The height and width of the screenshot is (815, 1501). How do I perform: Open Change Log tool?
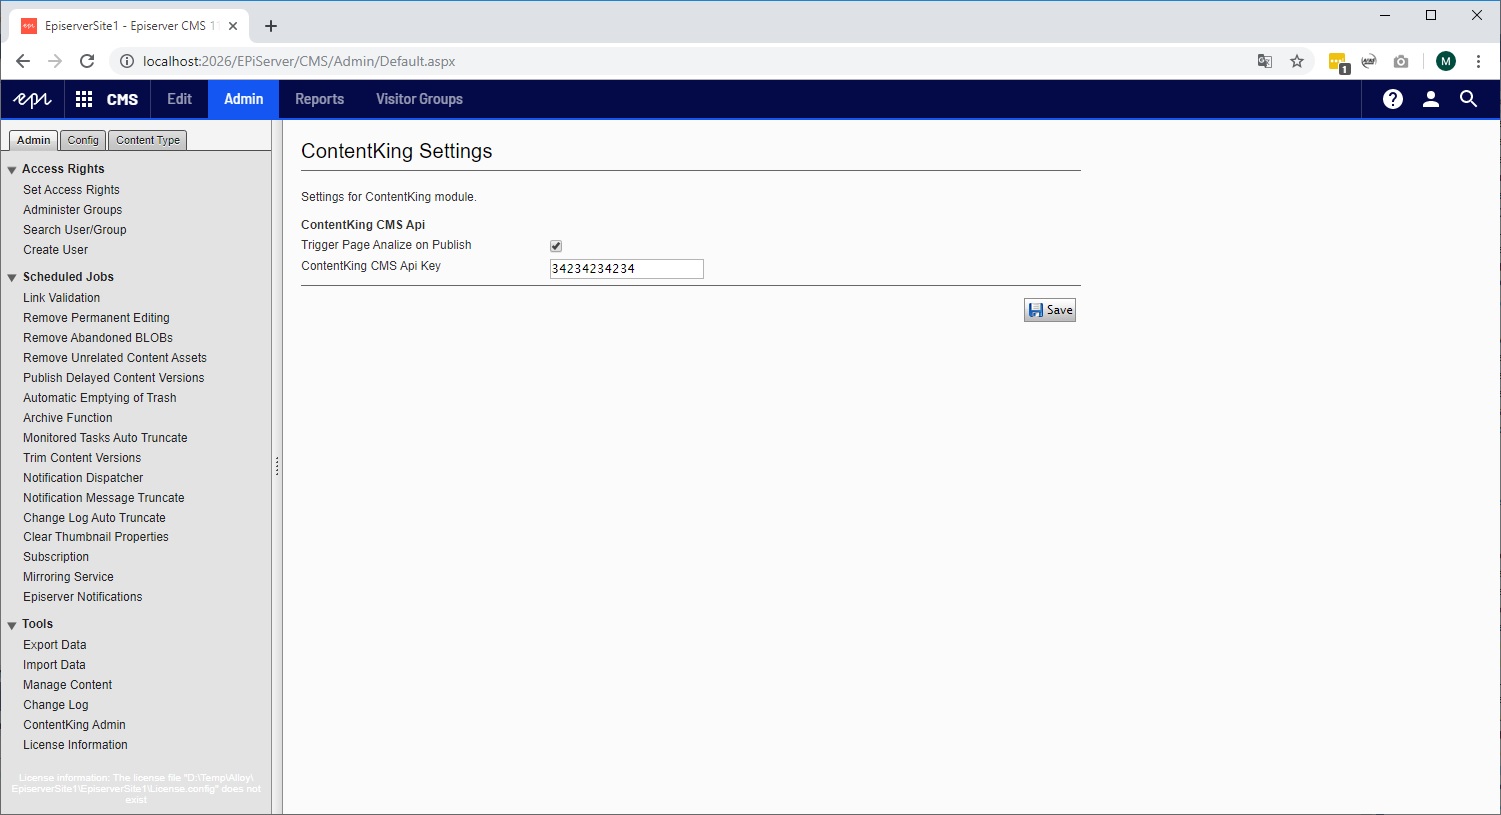tap(56, 705)
